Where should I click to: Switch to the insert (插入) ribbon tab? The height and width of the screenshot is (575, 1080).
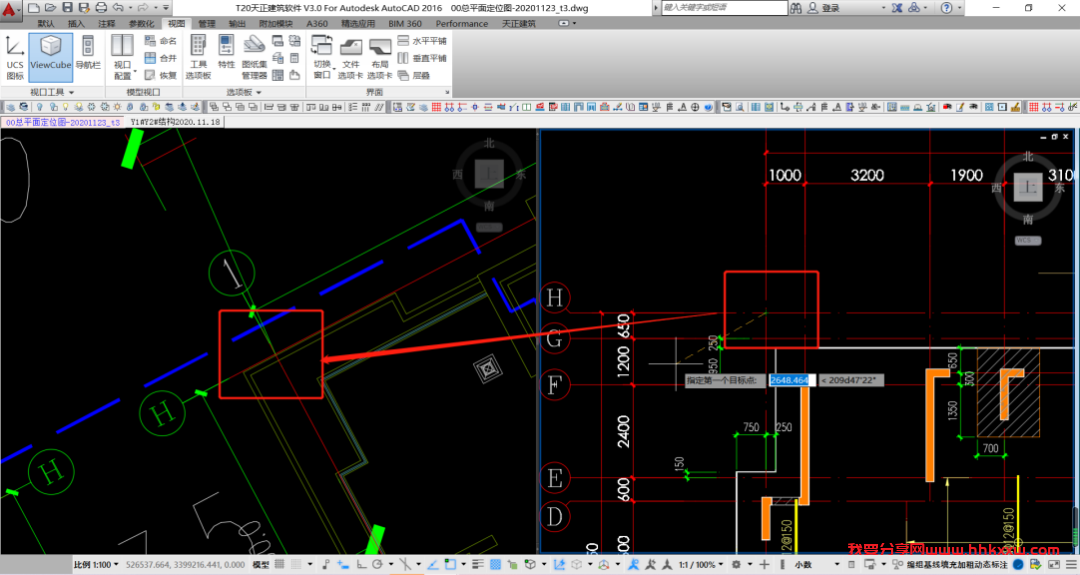tap(76, 23)
